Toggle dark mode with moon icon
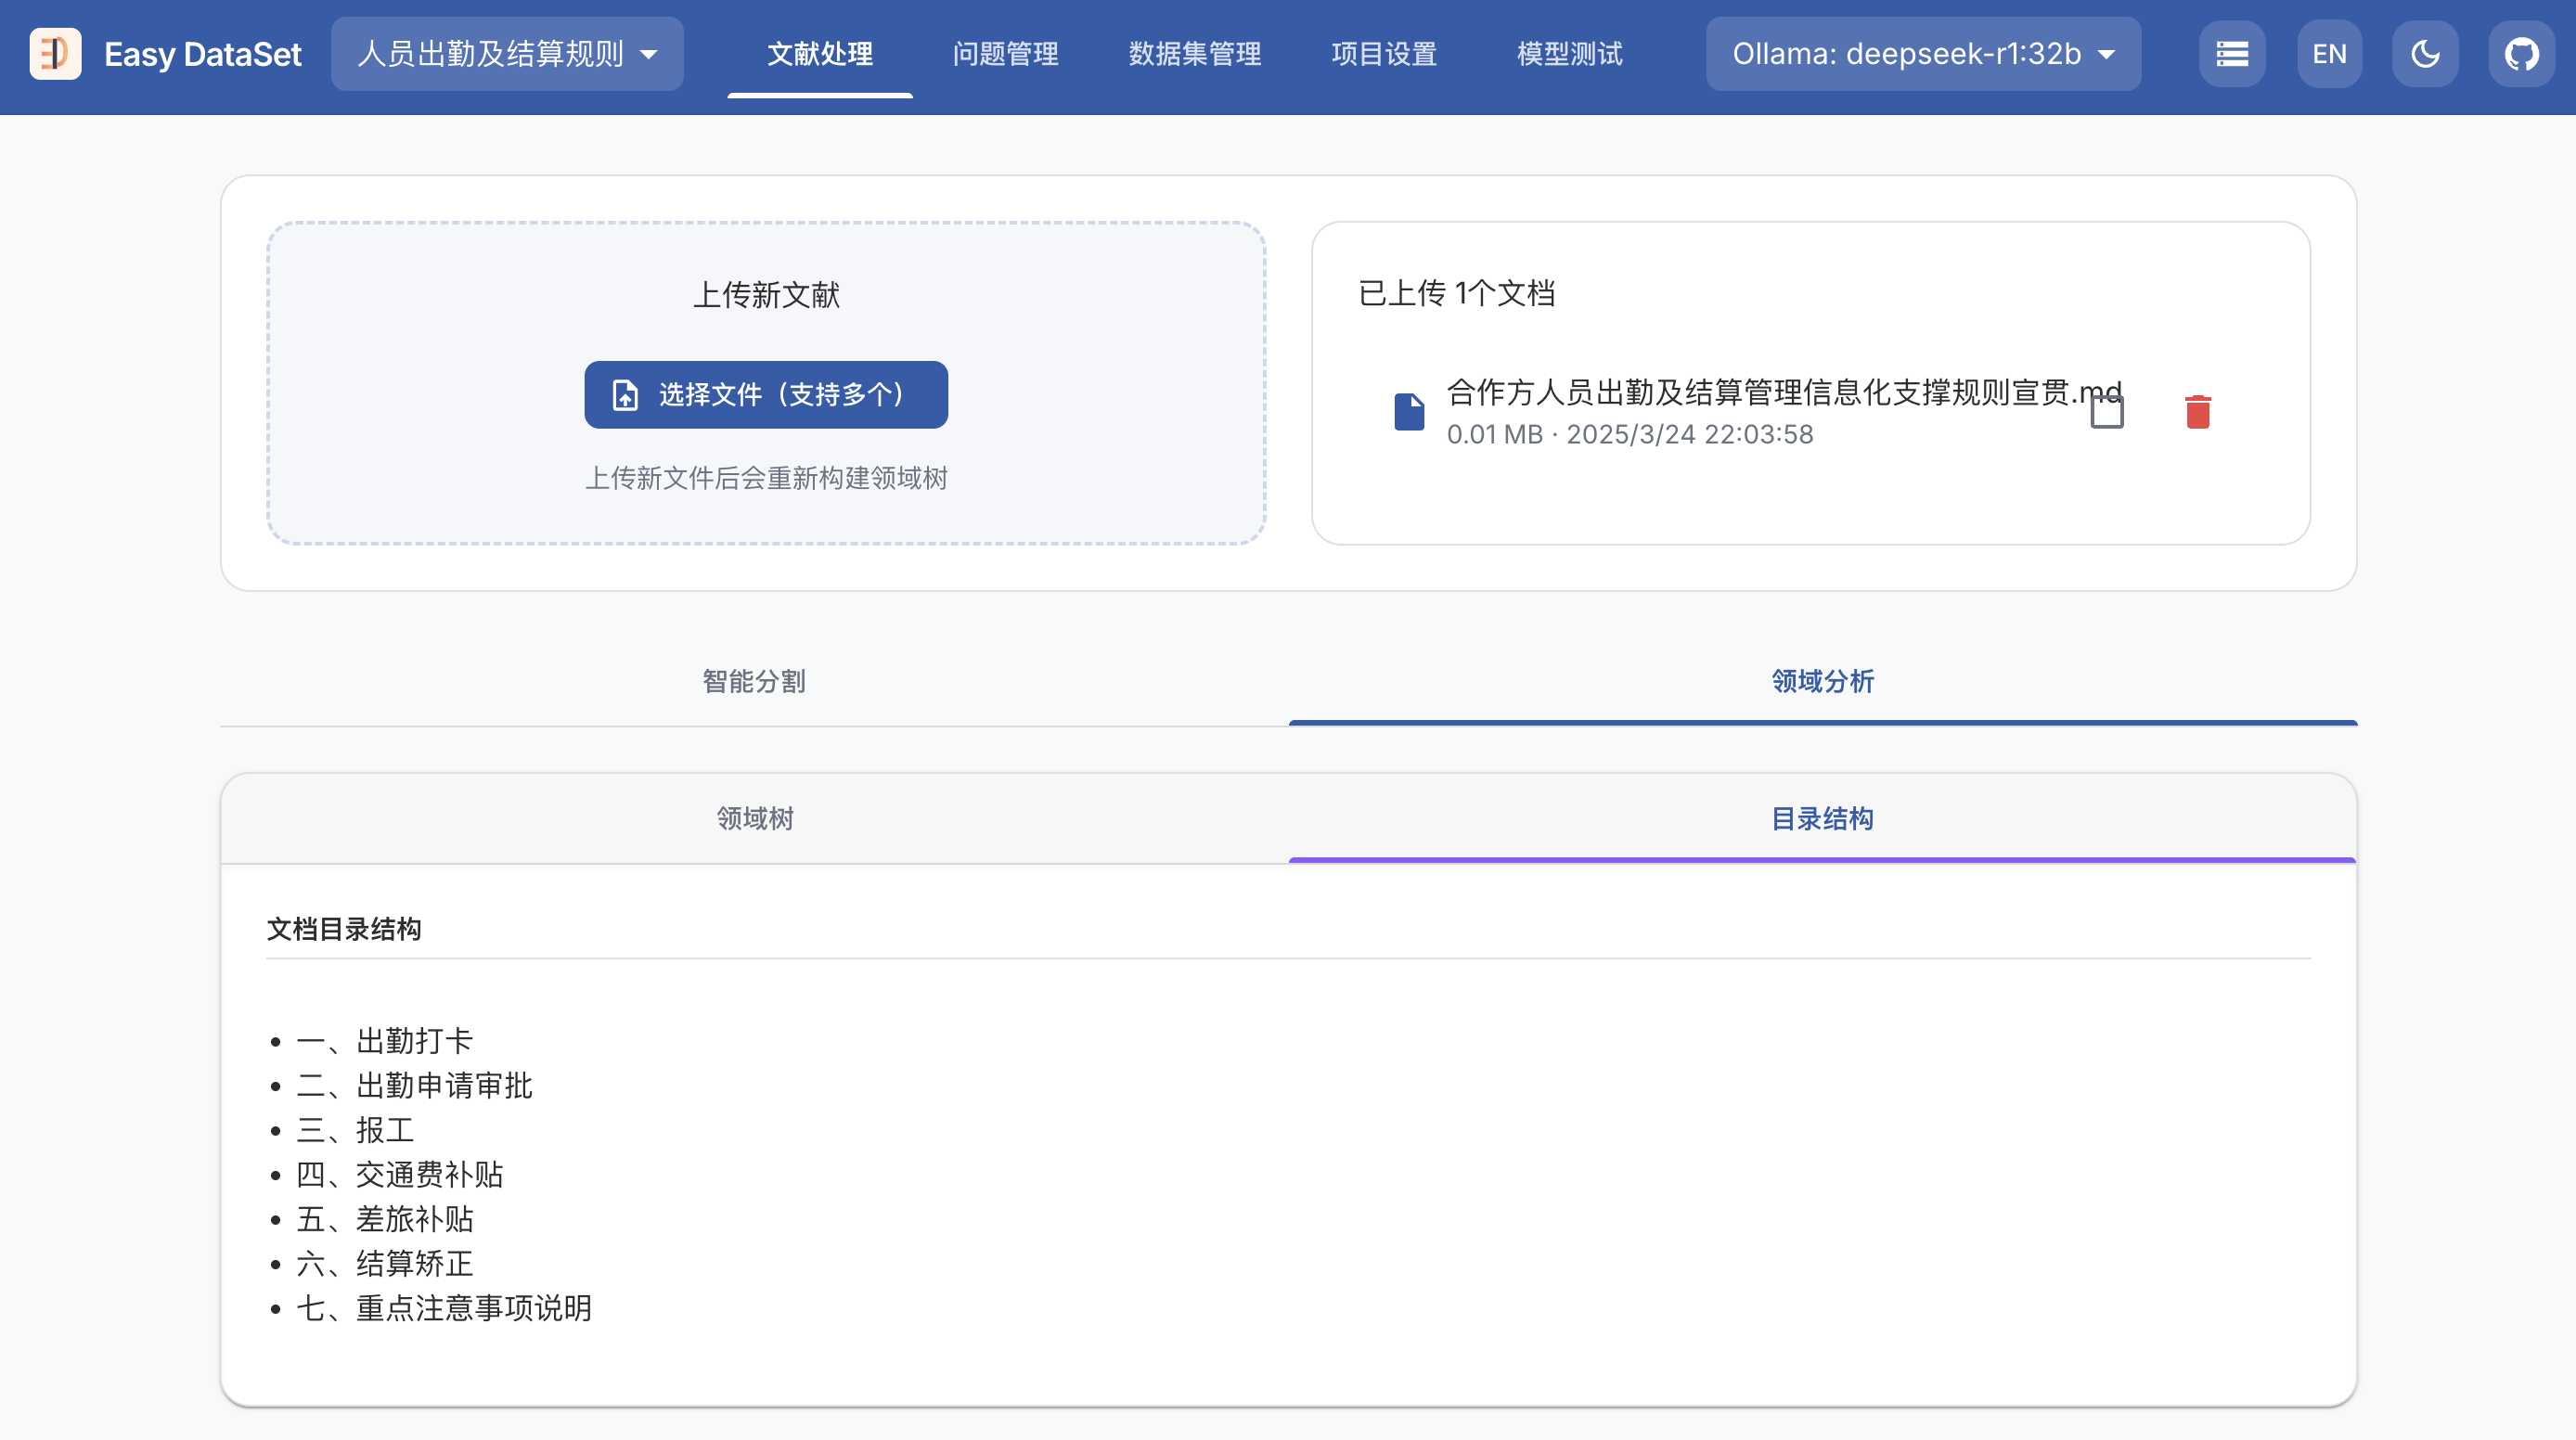This screenshot has width=2576, height=1440. point(2425,54)
